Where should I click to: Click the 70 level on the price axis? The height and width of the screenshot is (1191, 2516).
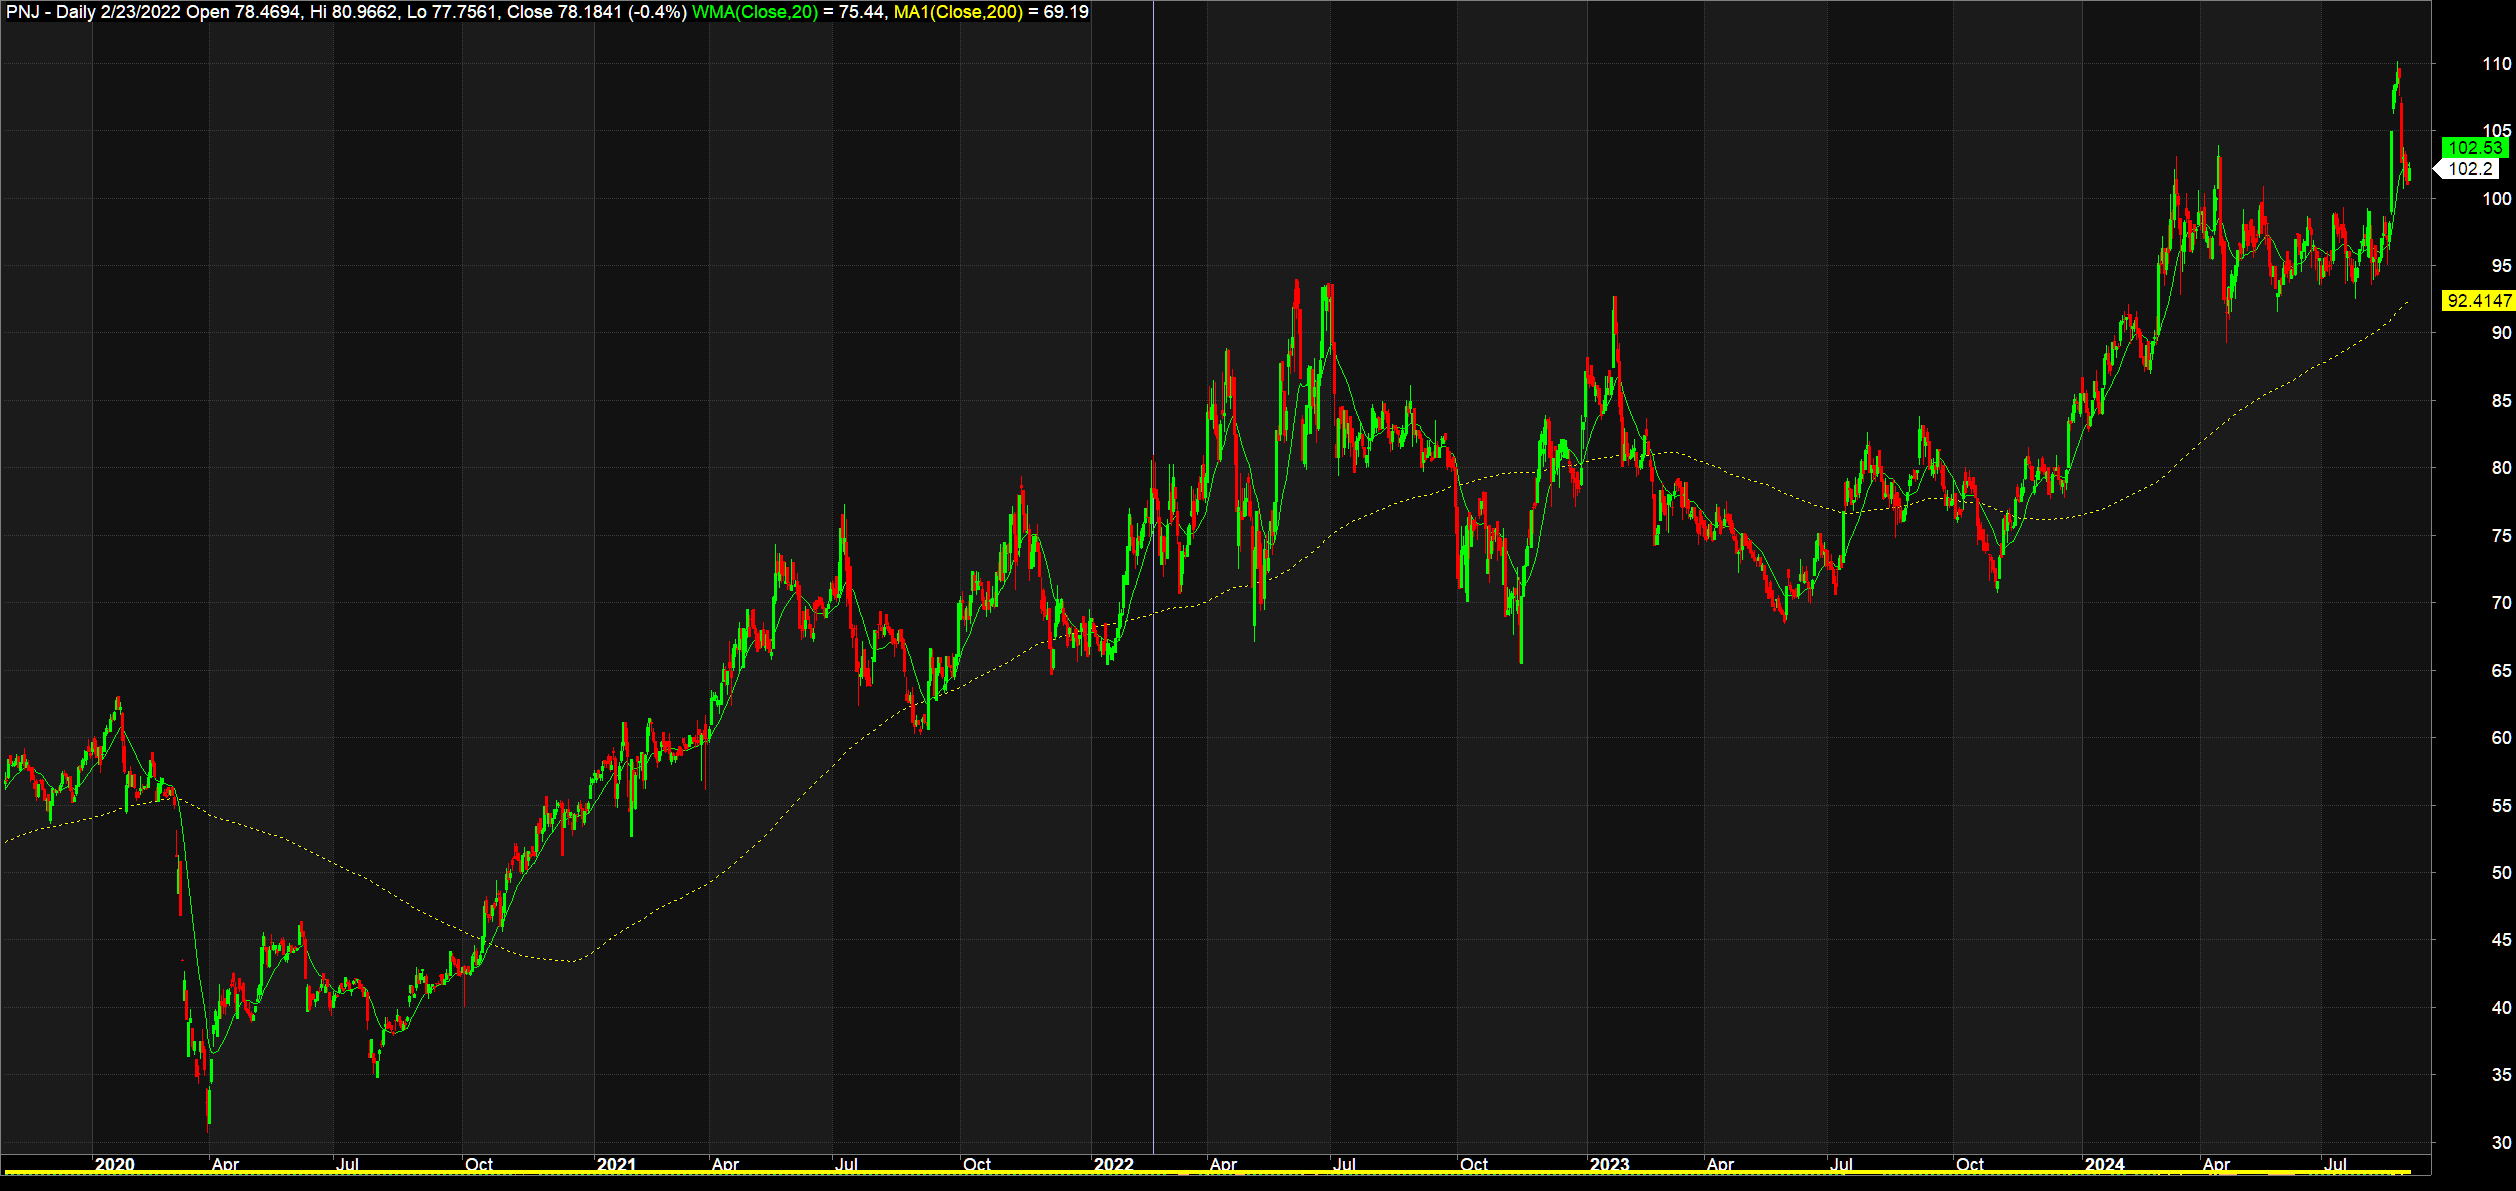tap(2500, 602)
